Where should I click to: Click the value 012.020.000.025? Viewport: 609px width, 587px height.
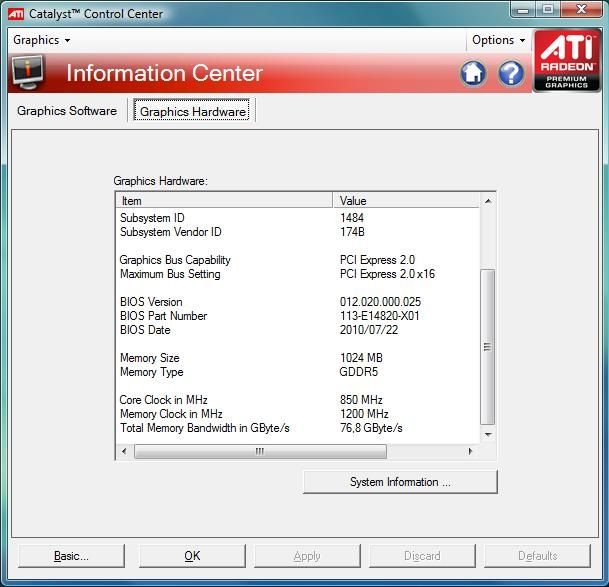[x=380, y=302]
